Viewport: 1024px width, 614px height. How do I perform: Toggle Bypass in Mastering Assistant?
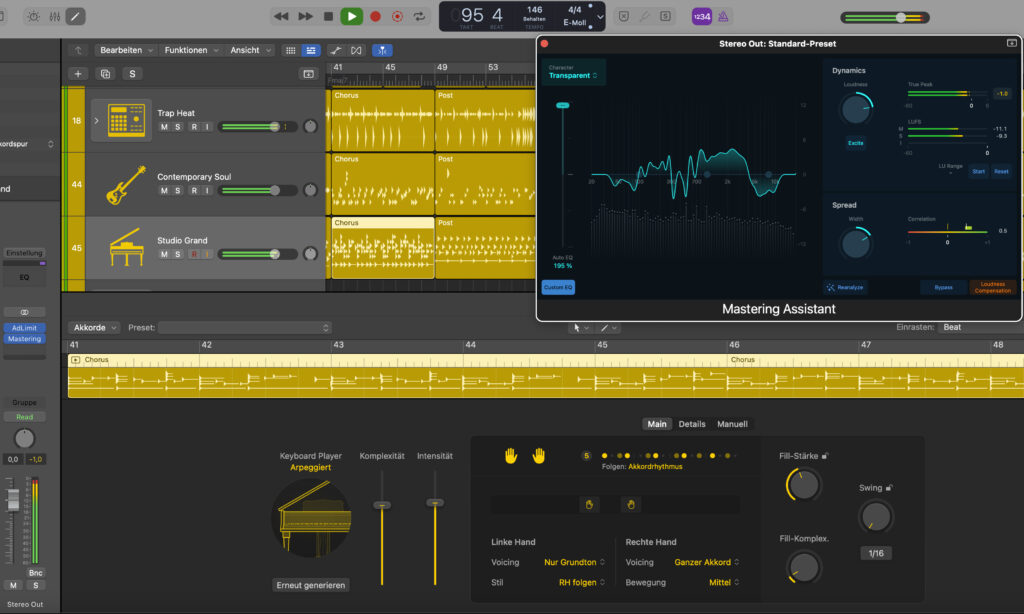click(943, 287)
